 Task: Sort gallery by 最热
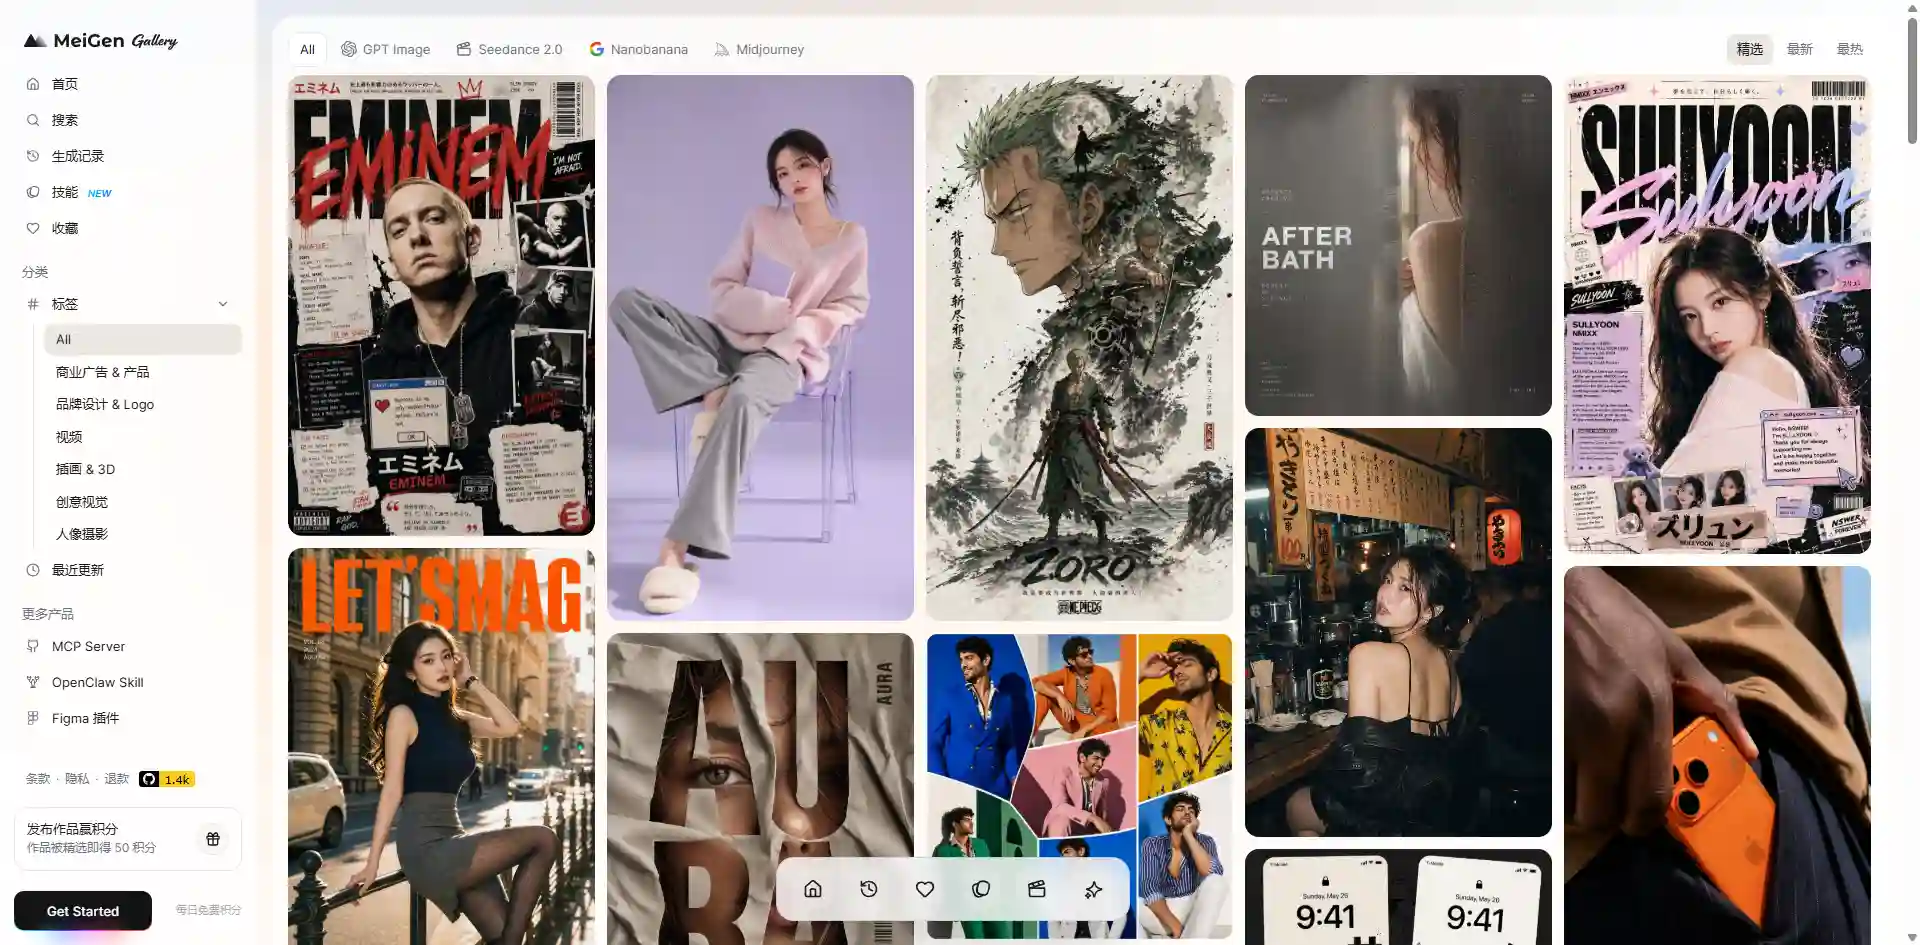point(1850,49)
